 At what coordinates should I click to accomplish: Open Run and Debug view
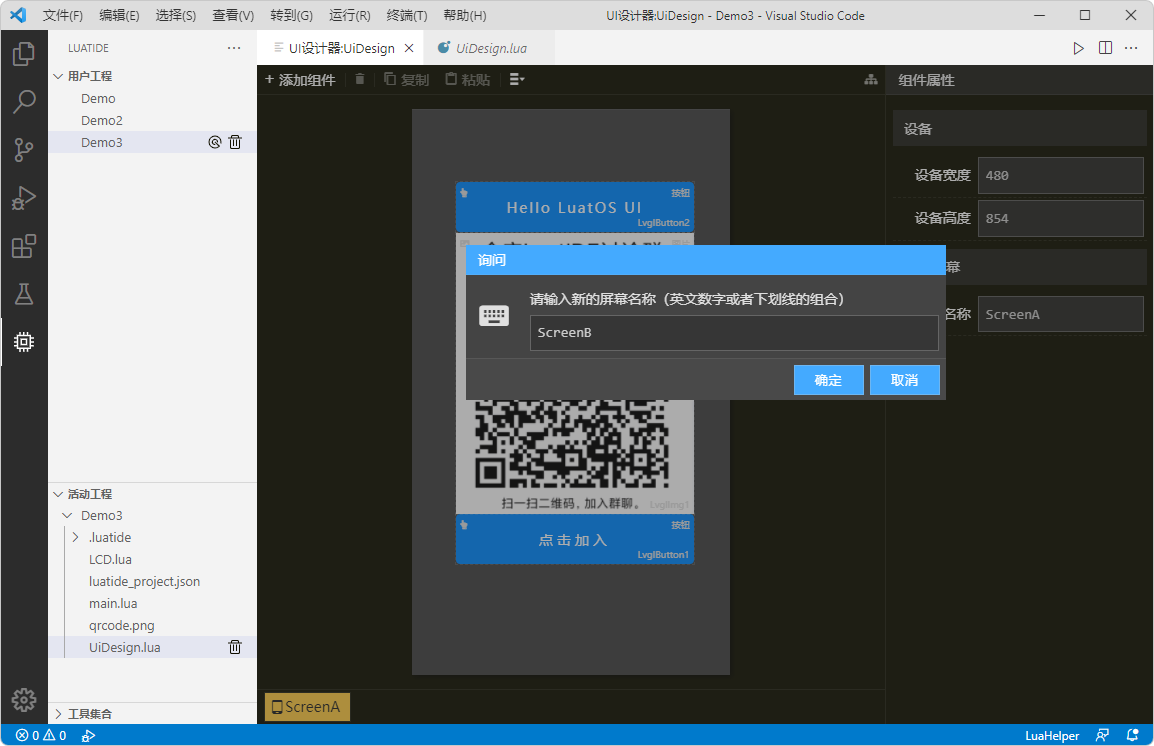click(x=24, y=198)
